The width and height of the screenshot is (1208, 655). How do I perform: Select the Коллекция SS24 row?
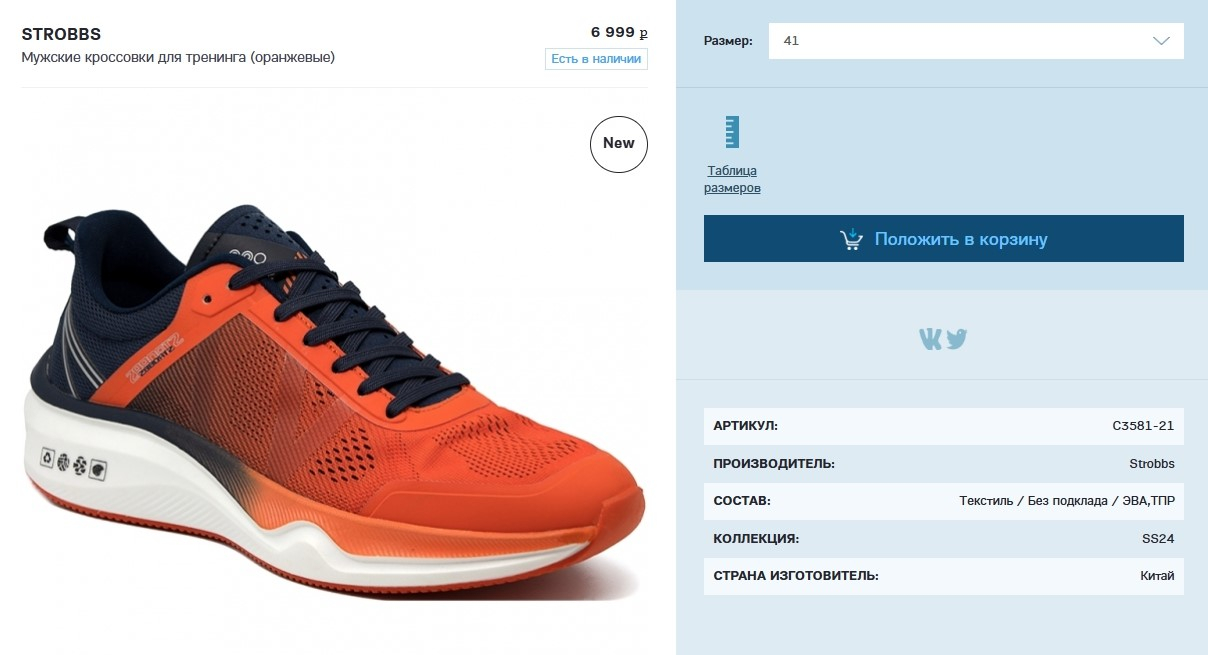[944, 539]
